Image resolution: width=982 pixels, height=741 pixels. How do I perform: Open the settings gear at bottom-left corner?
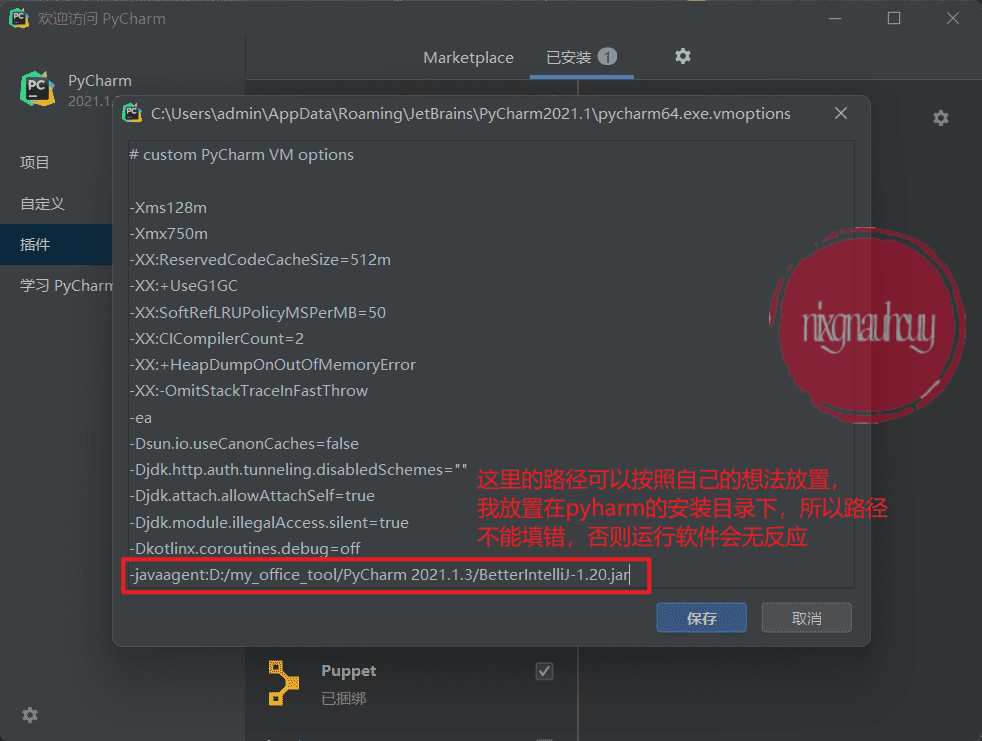point(29,715)
